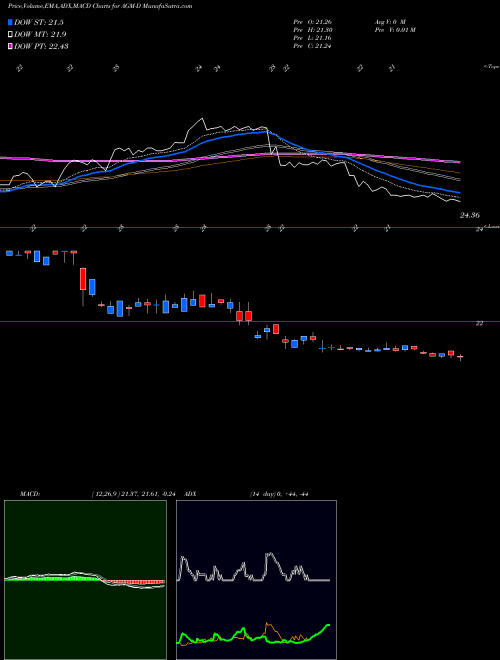Click the 24.36 price label

[x=470, y=215]
